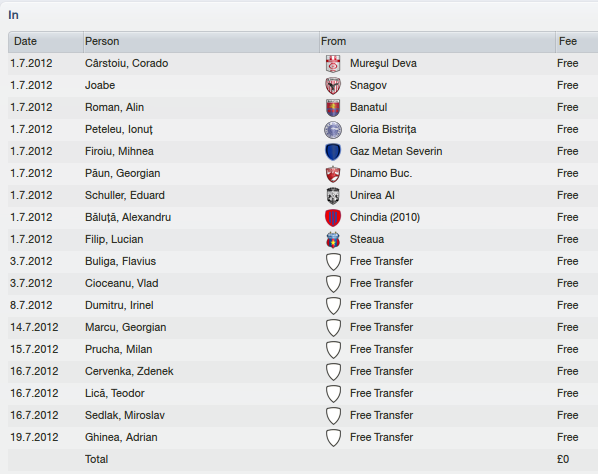Open player Cârstoiu, Corado
The width and height of the screenshot is (598, 474).
point(126,63)
